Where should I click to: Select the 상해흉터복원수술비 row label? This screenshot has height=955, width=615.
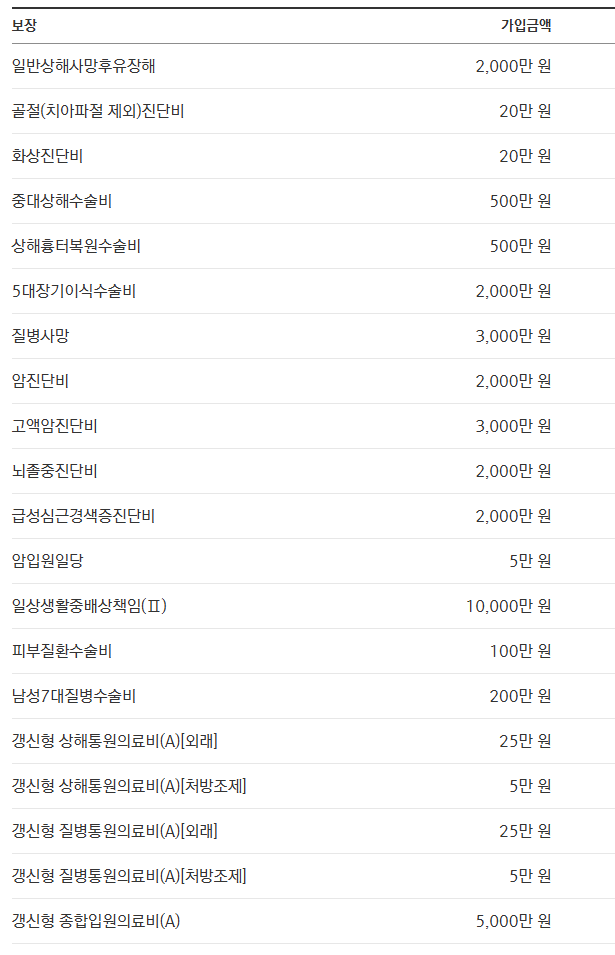[x=76, y=246]
